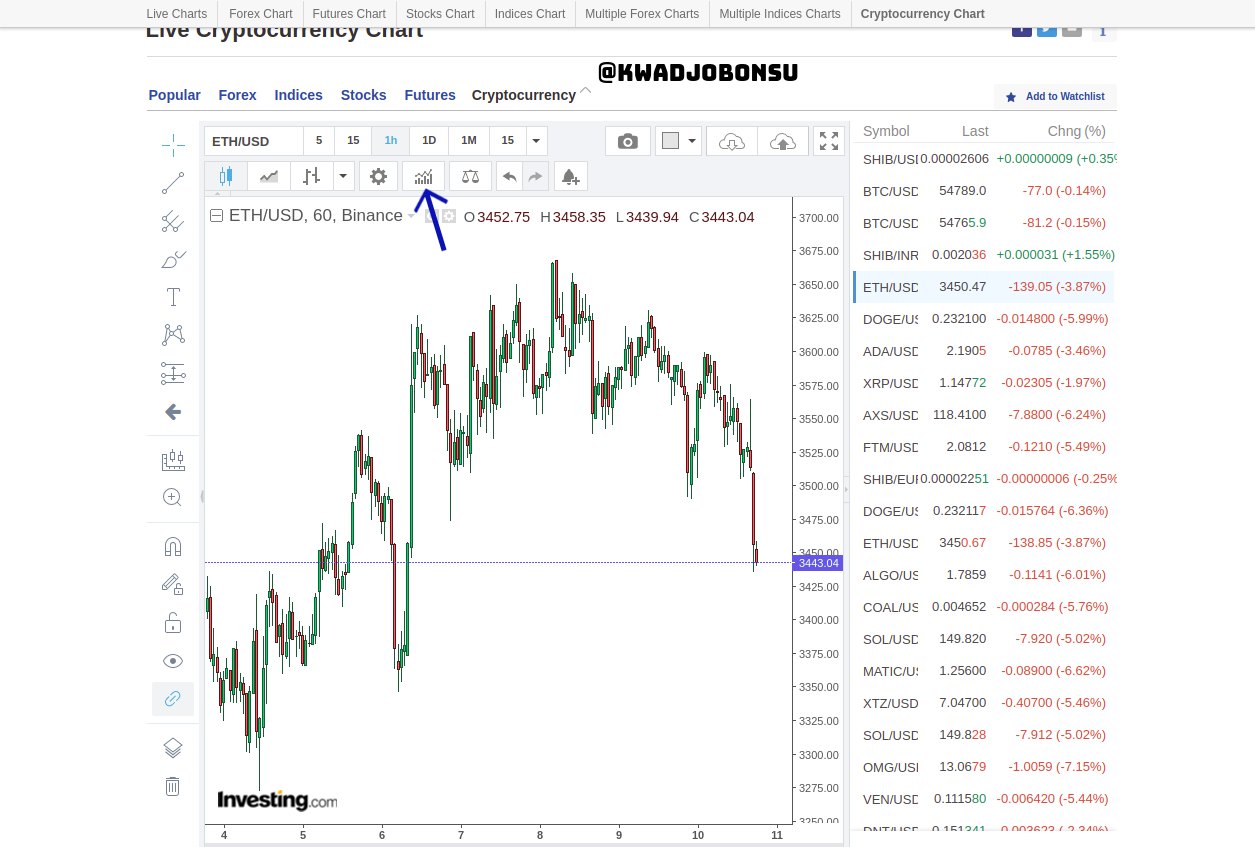Click the watchlist panel collapse handle

coord(847,489)
